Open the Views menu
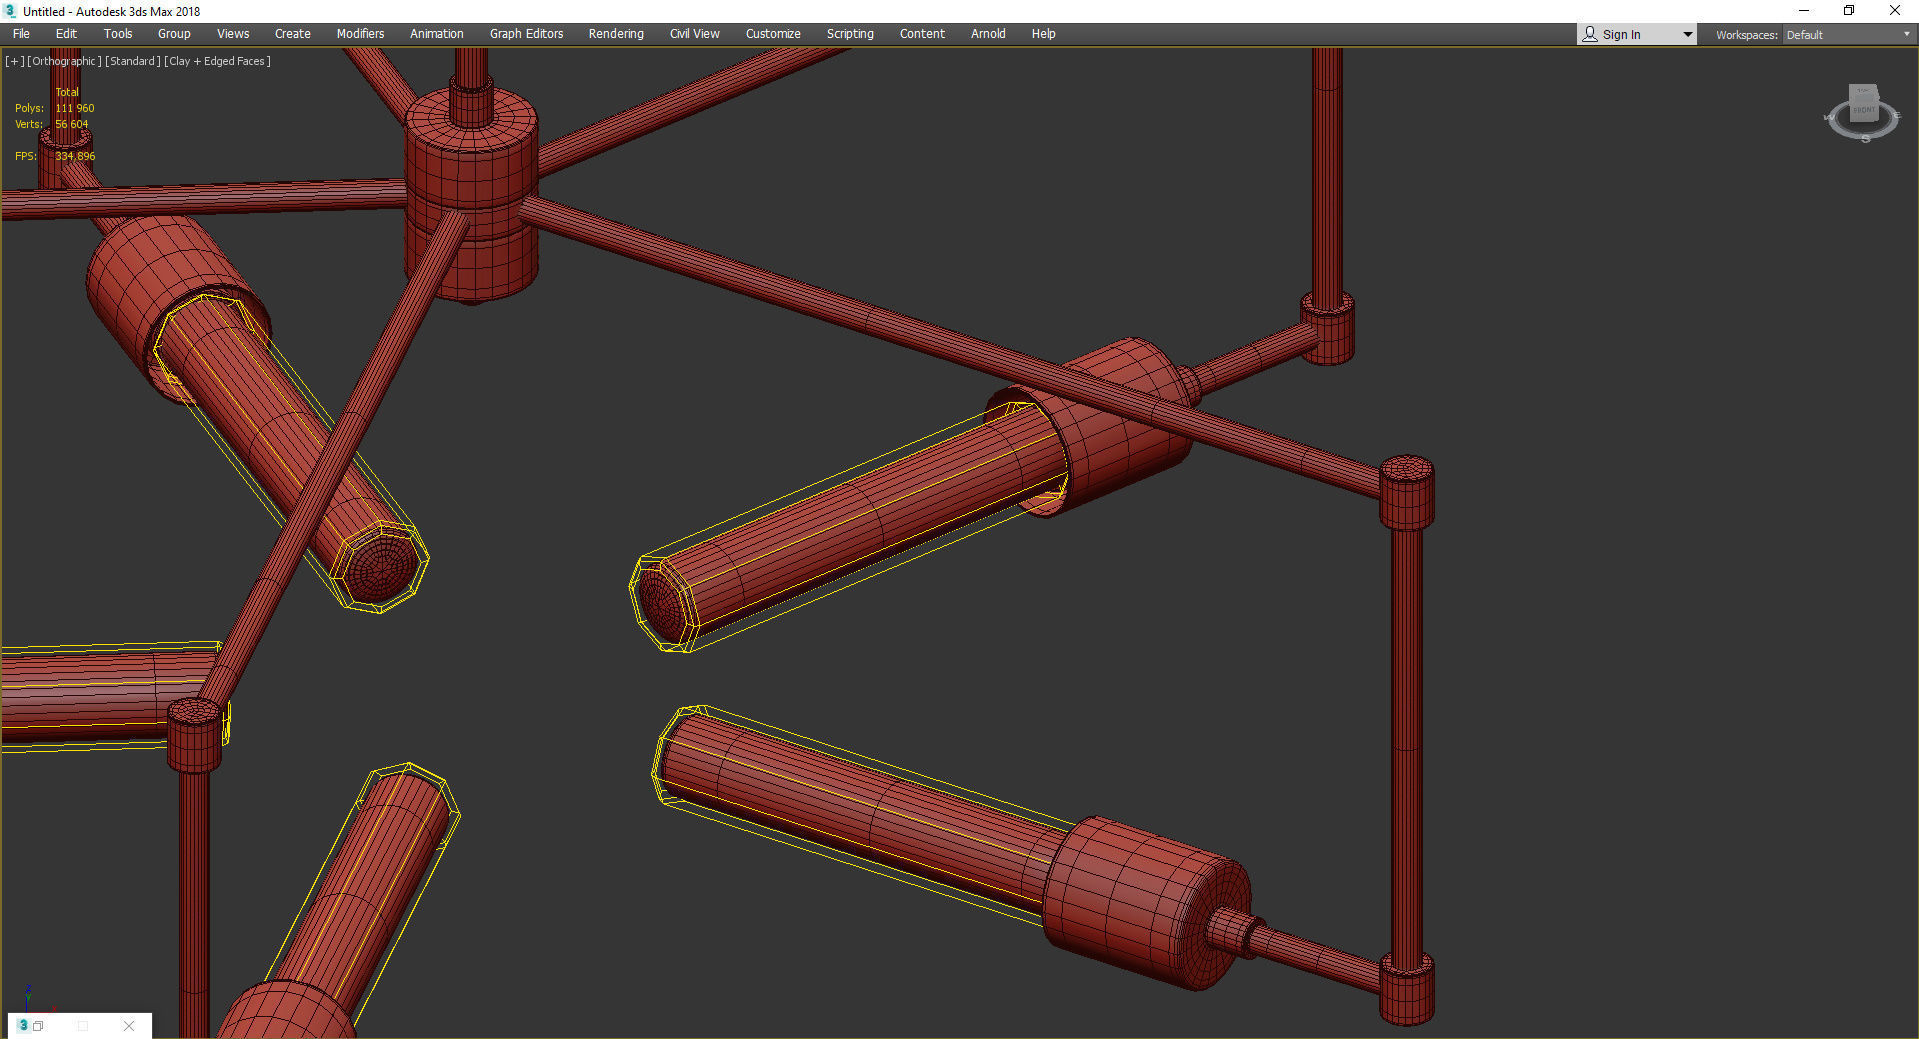Image resolution: width=1919 pixels, height=1039 pixels. tap(233, 34)
